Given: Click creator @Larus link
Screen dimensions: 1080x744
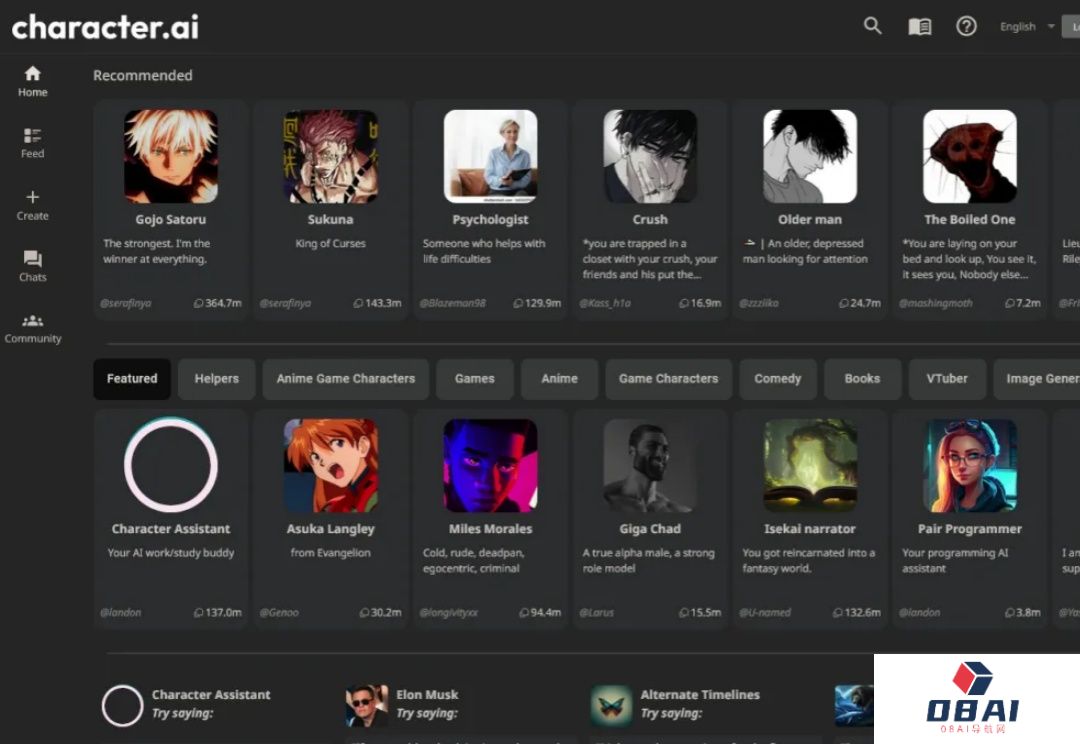Looking at the screenshot, I should (596, 612).
